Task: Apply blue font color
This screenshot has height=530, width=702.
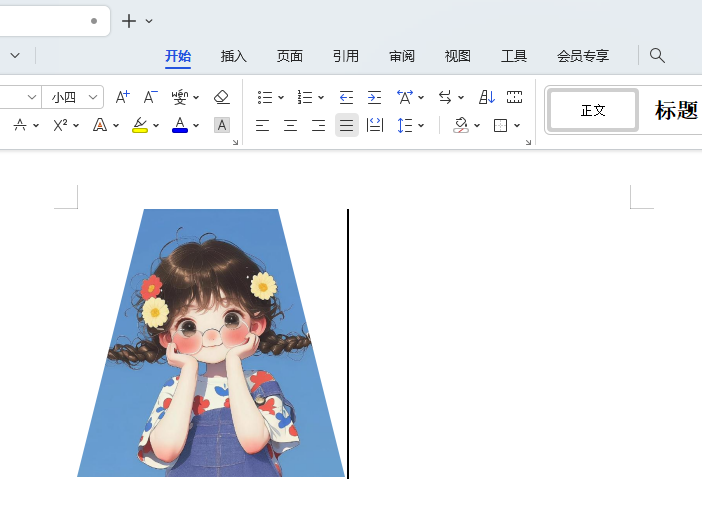Action: pyautogui.click(x=180, y=125)
